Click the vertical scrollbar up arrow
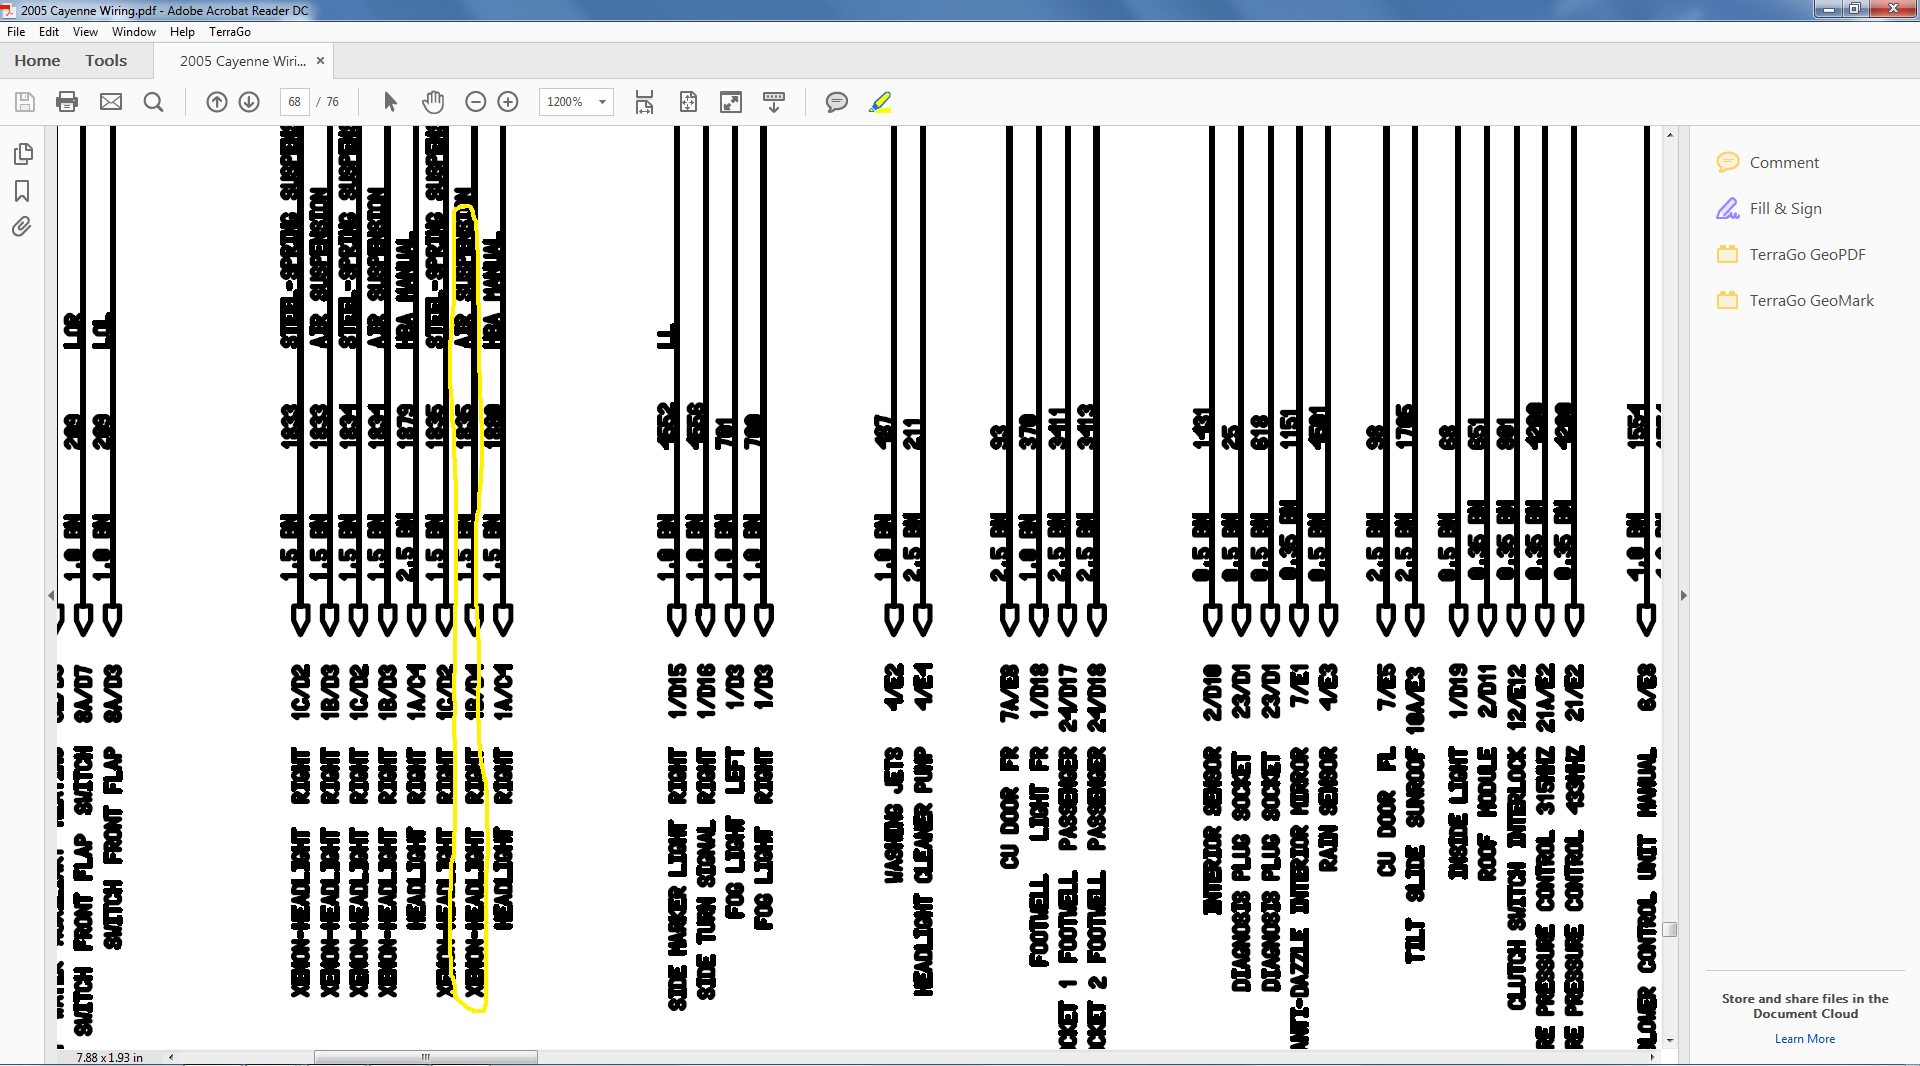The image size is (1920, 1066). [x=1670, y=134]
